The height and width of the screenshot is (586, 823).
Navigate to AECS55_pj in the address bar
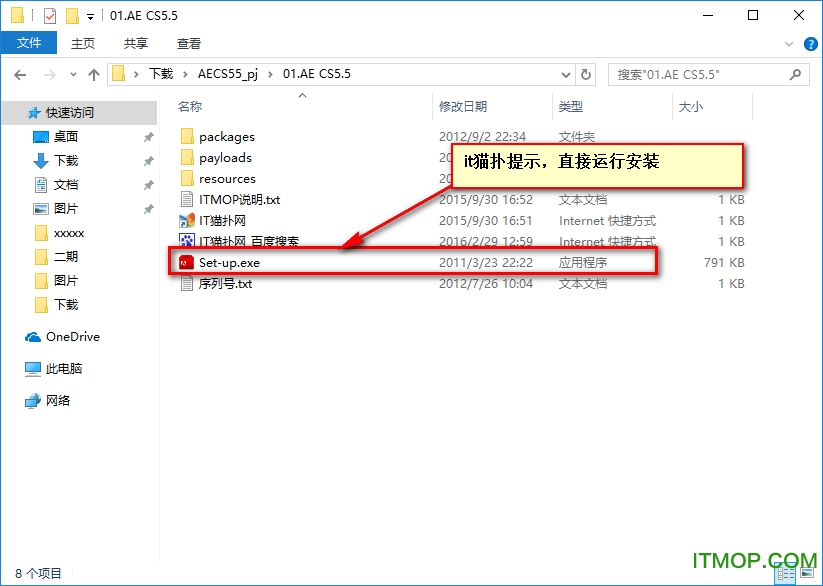pyautogui.click(x=228, y=74)
